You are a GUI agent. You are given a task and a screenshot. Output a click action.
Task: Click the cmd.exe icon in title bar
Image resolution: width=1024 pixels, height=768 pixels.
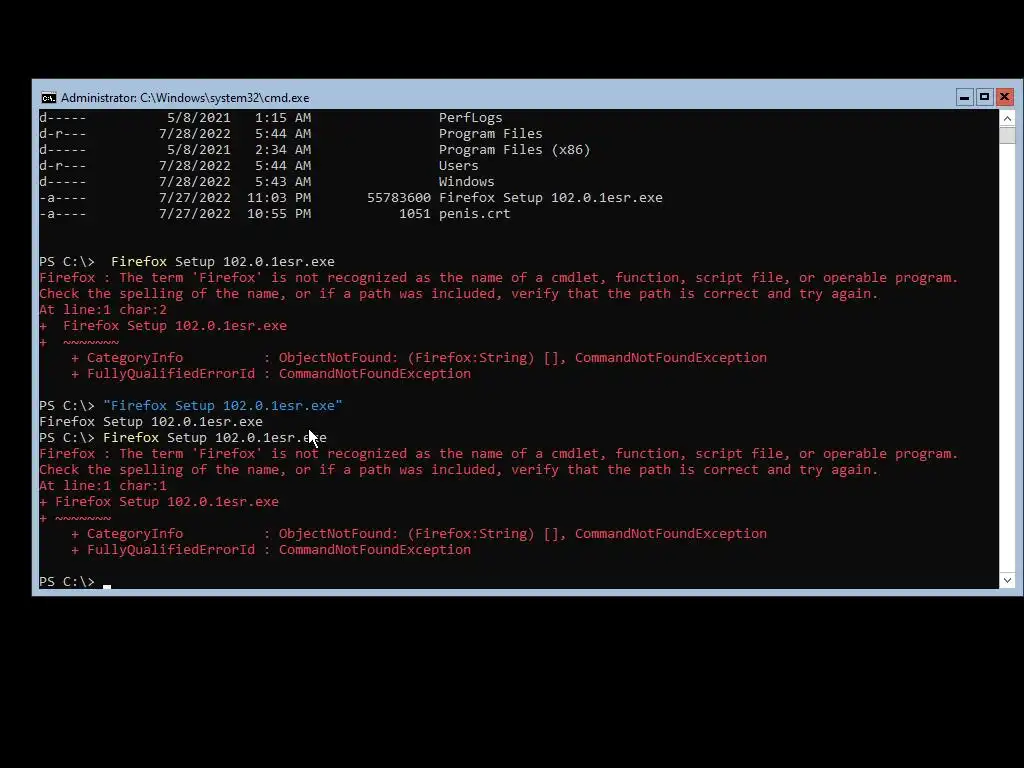click(48, 98)
